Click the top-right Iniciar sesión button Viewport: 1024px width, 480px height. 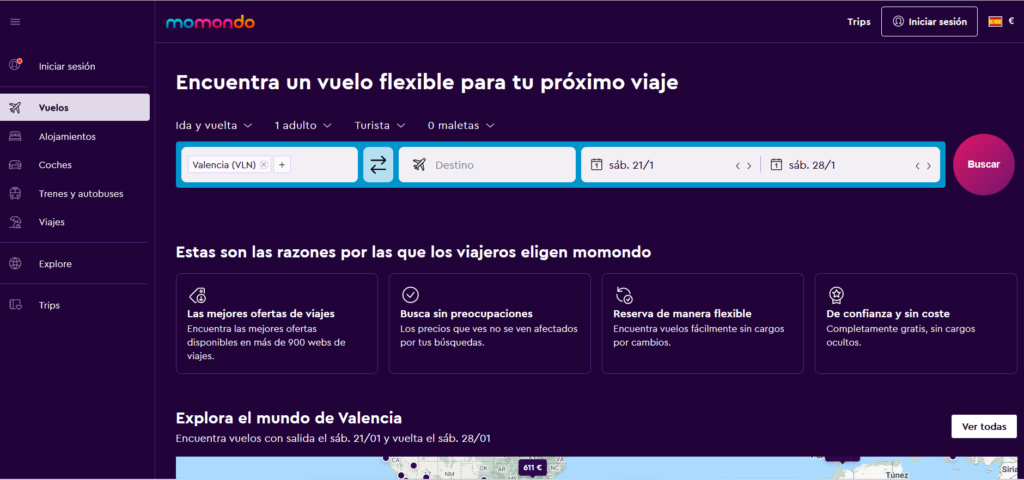[929, 22]
